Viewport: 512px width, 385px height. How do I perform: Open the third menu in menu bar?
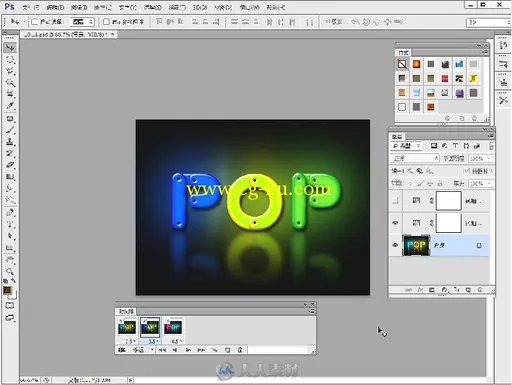[x=79, y=7]
